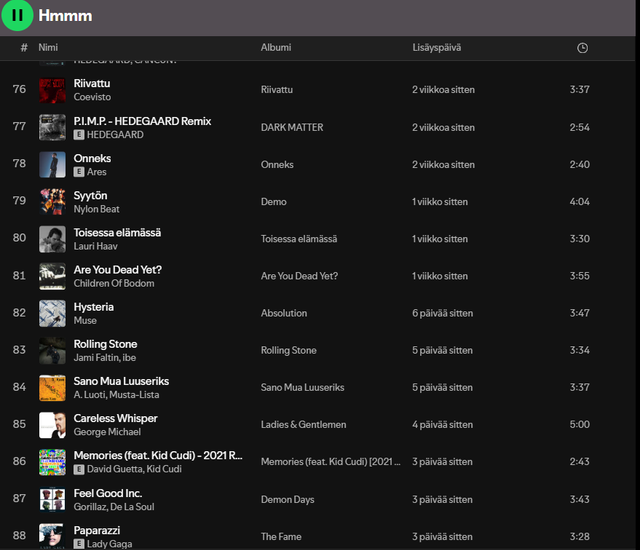Open the DARK MATTER album
Screen dimensions: 640x550
(x=292, y=127)
